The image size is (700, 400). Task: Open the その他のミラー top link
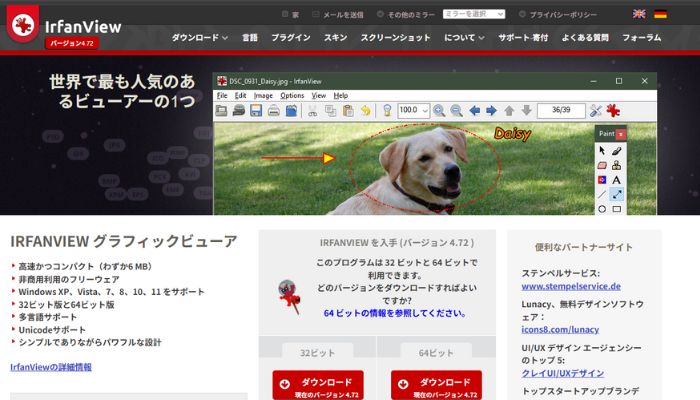(x=411, y=15)
